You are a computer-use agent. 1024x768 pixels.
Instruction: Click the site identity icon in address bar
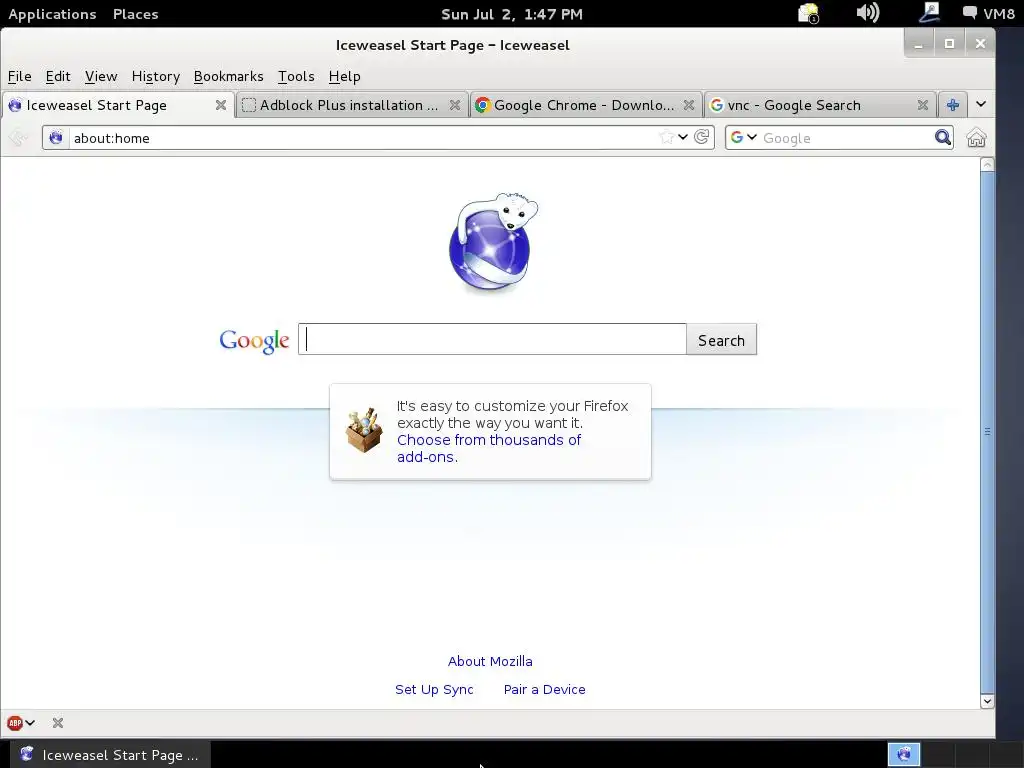click(x=56, y=138)
